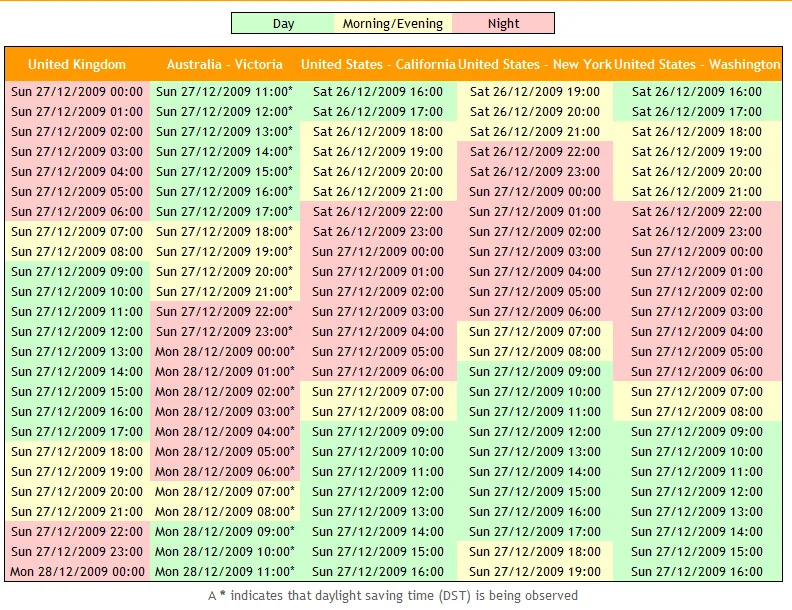Click United Kingdom cell Sun 27/12/2009 00:00
Image resolution: width=792 pixels, height=610 pixels.
tap(77, 91)
